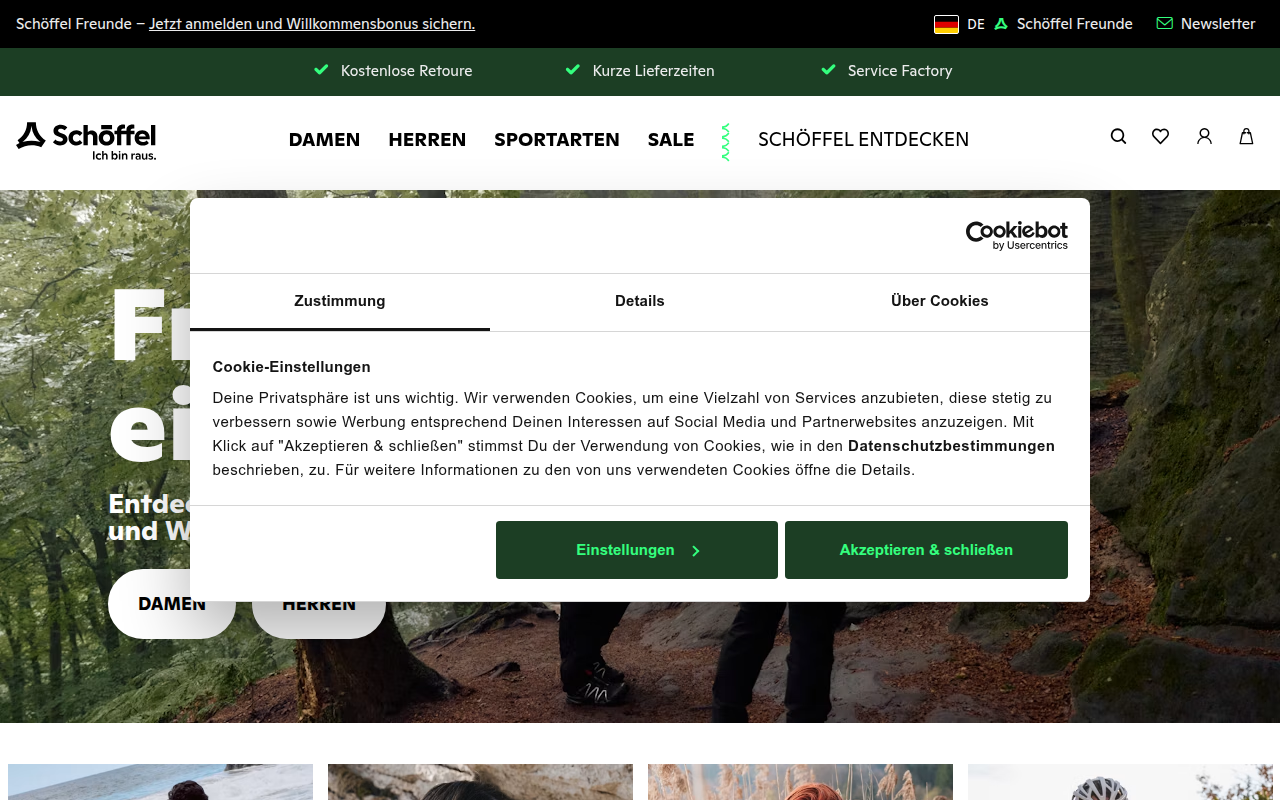Open the user account icon
Viewport: 1280px width, 800px height.
1204,136
